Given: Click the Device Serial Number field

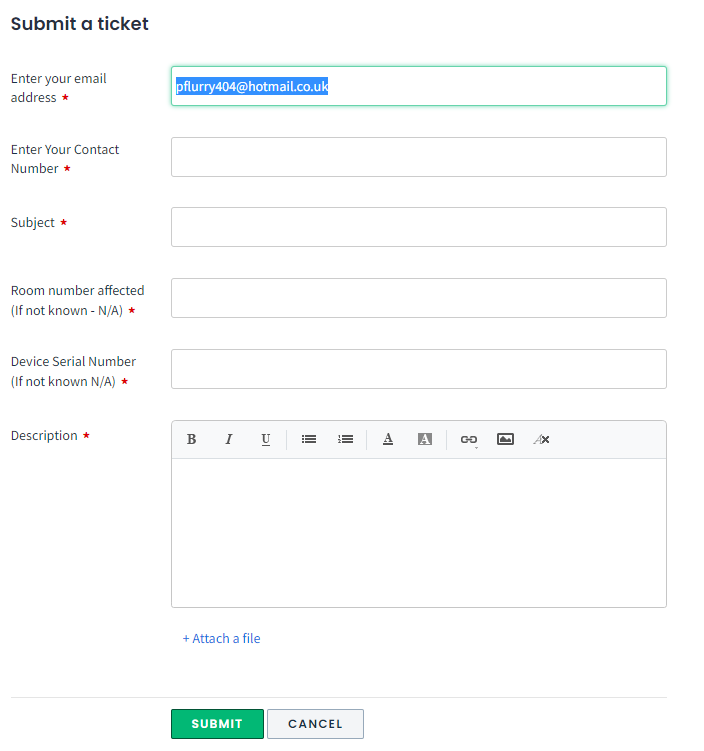Looking at the screenshot, I should (419, 369).
